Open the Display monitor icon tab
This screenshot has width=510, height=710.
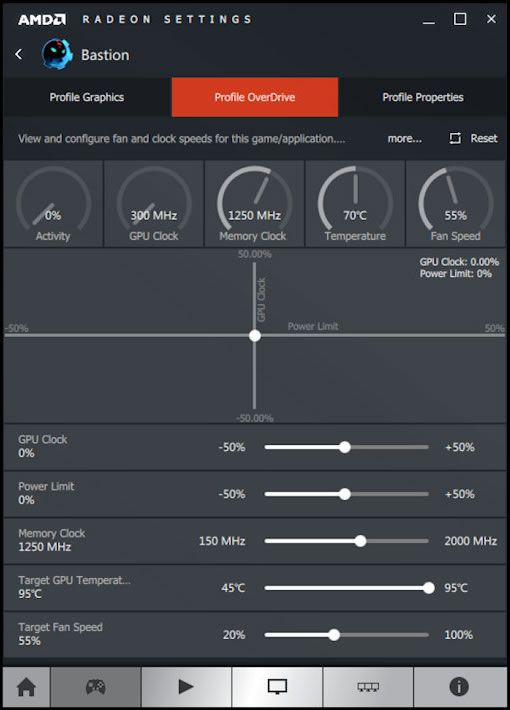(277, 686)
